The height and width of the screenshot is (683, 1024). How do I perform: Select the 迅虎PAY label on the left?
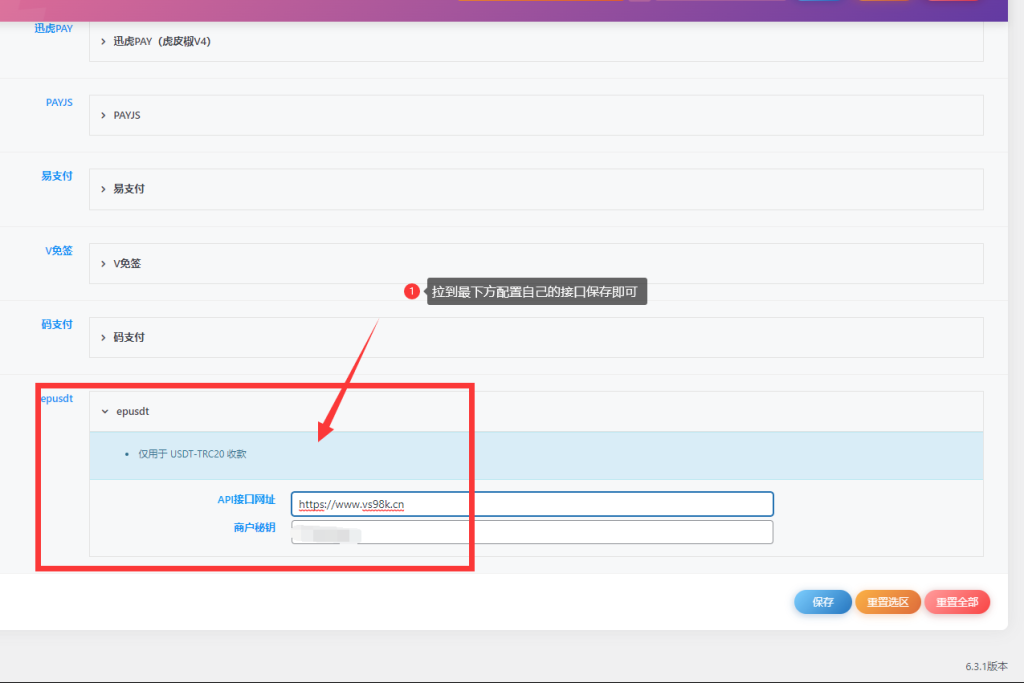[x=54, y=28]
